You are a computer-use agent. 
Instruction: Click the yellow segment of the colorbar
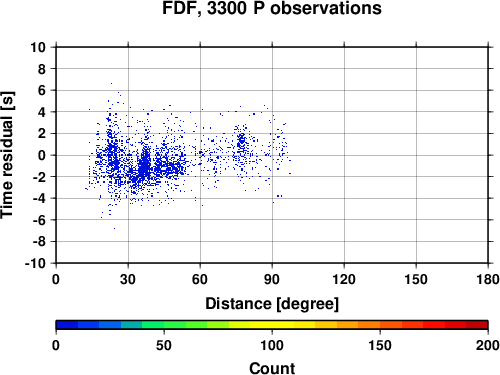[272, 324]
